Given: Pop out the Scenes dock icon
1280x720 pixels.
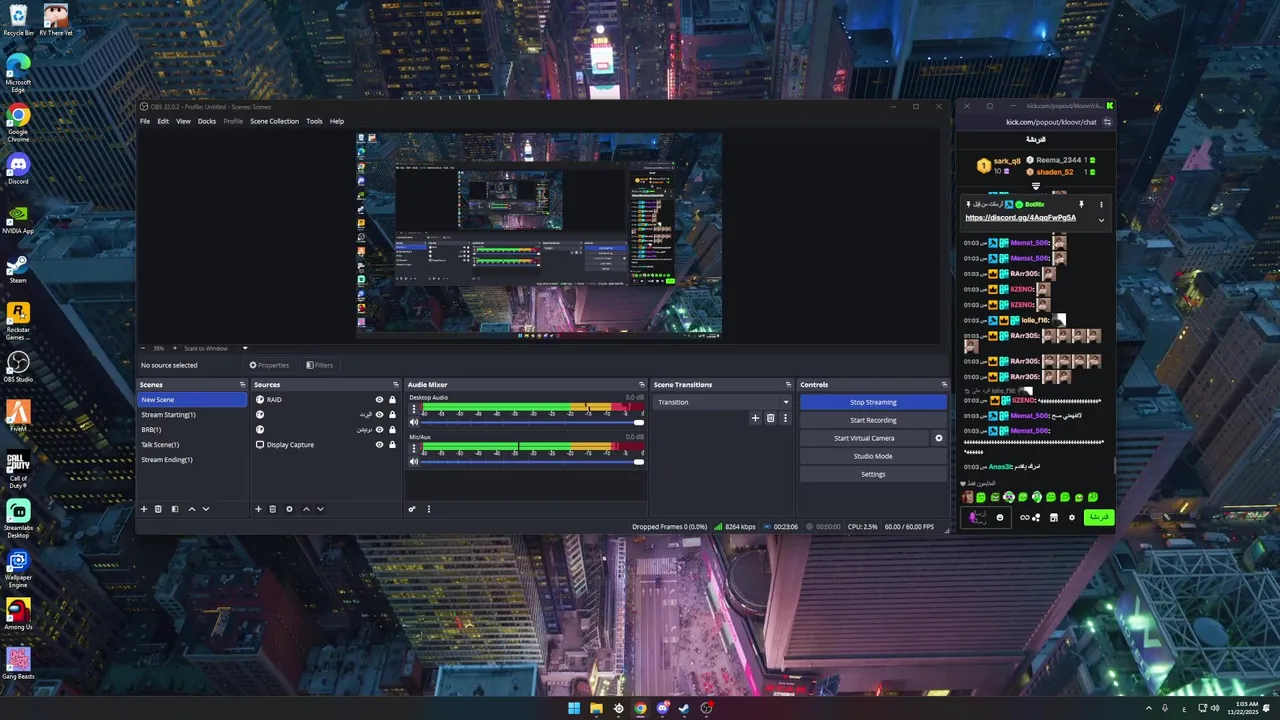Looking at the screenshot, I should (242, 385).
